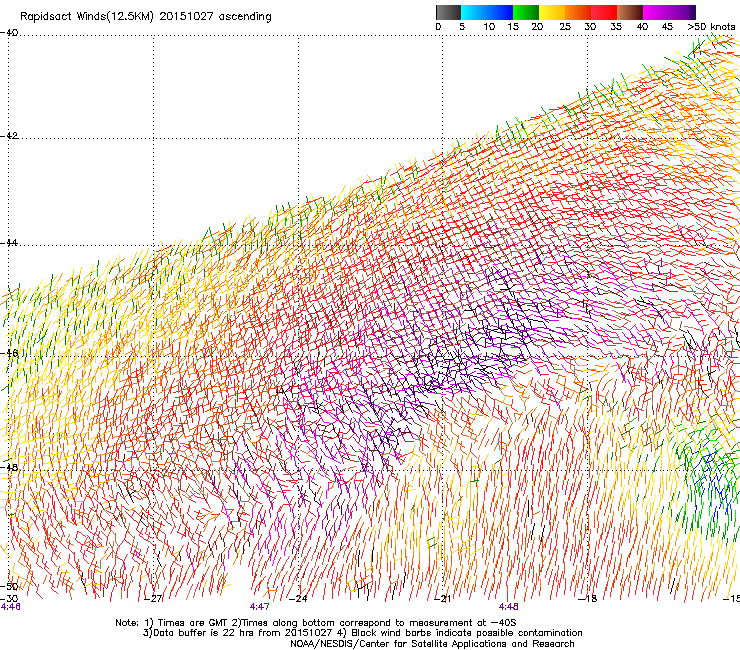The height and width of the screenshot is (650, 740).
Task: Click the purple time label '4:47'
Action: (x=260, y=607)
